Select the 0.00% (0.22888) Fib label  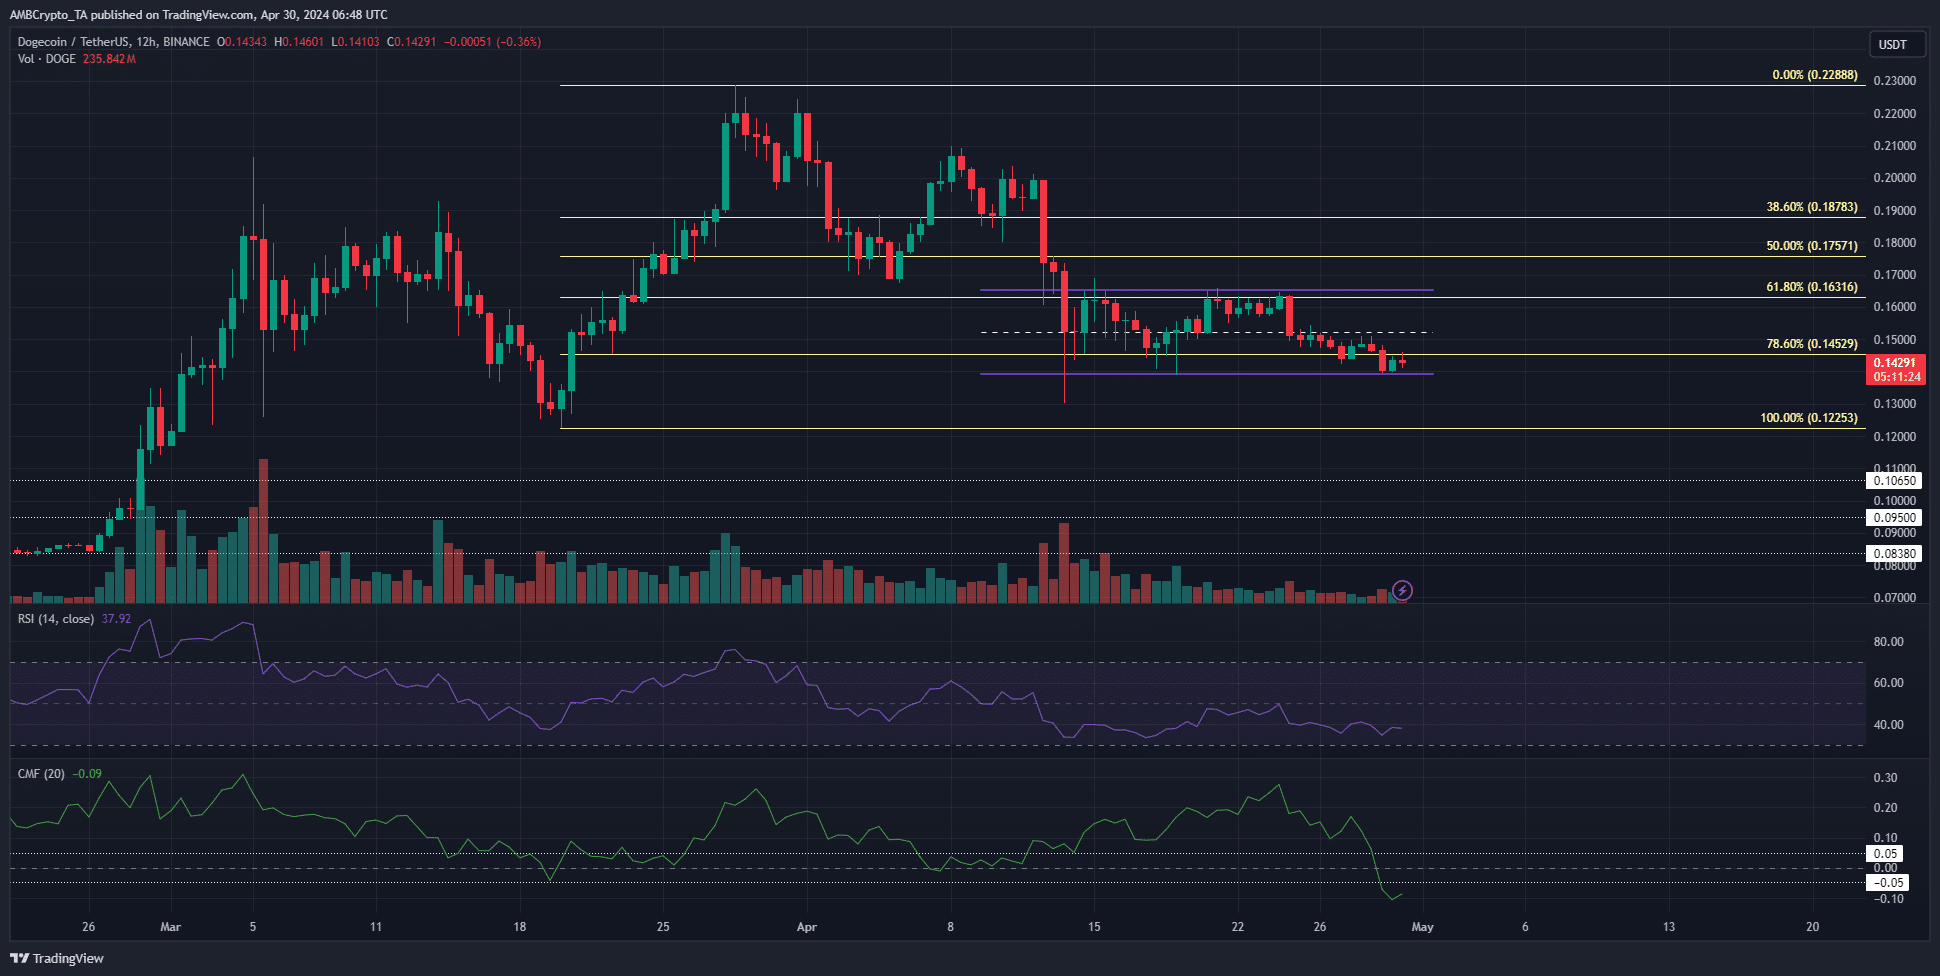[1815, 75]
